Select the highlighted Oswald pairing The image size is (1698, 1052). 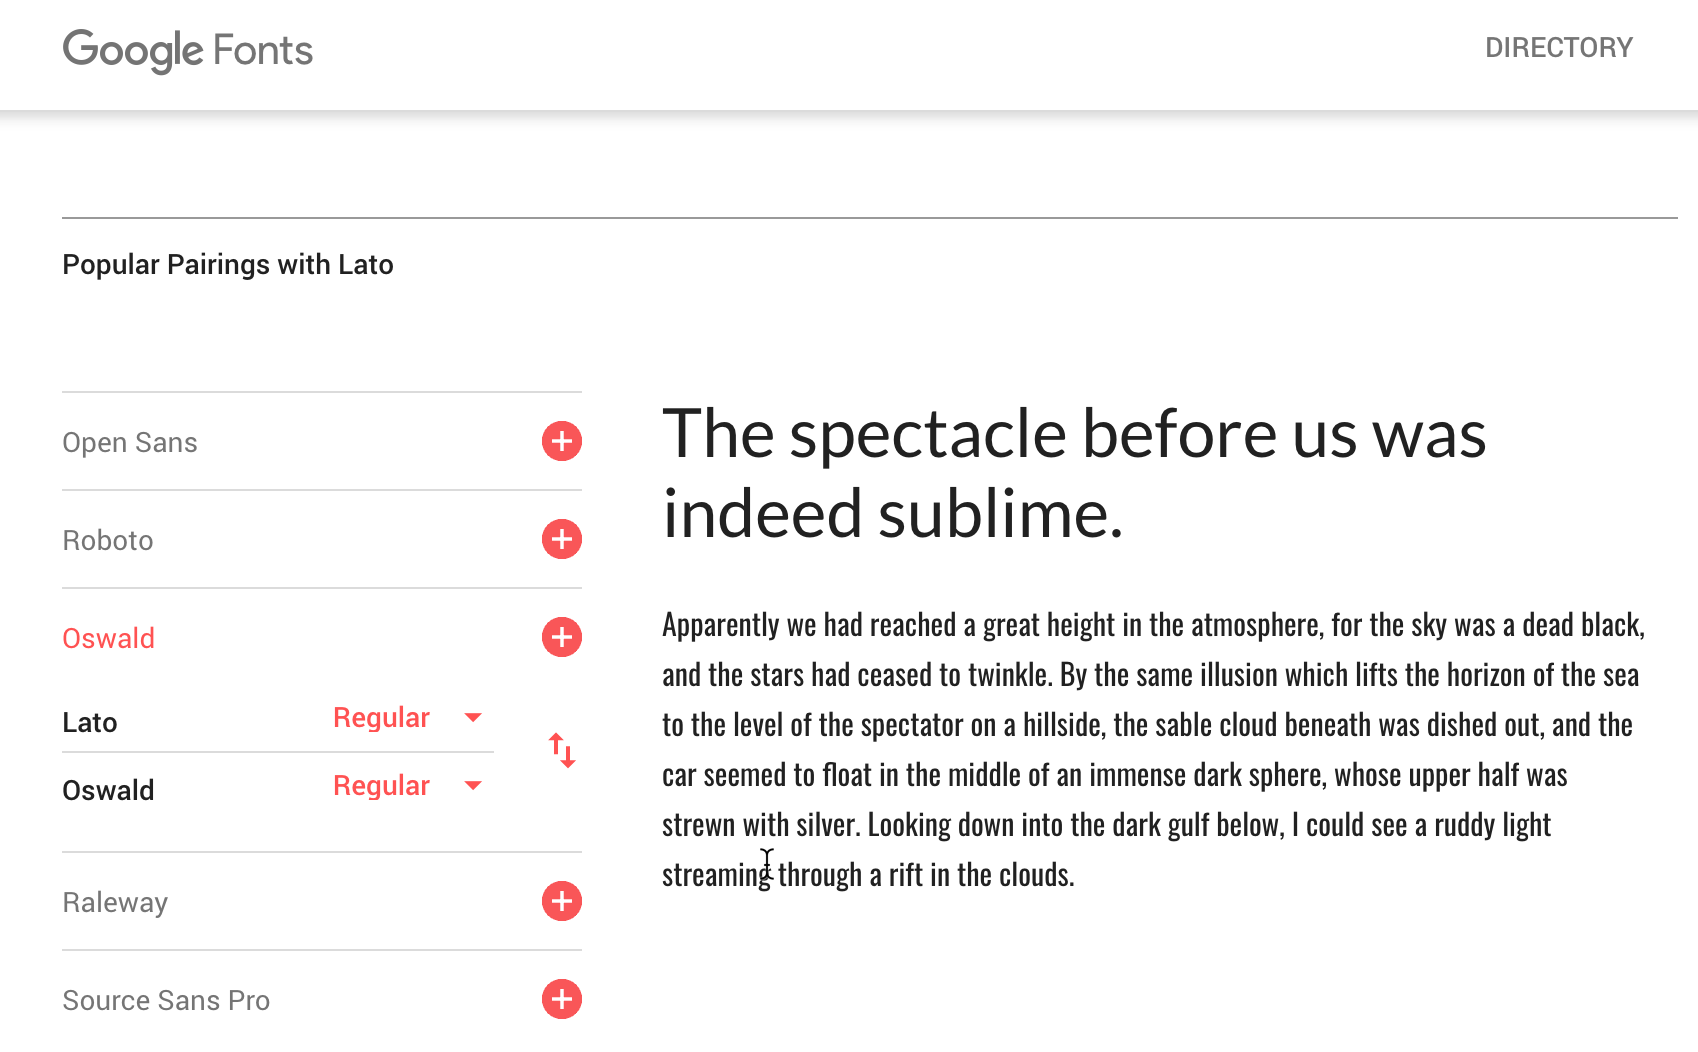pyautogui.click(x=108, y=638)
